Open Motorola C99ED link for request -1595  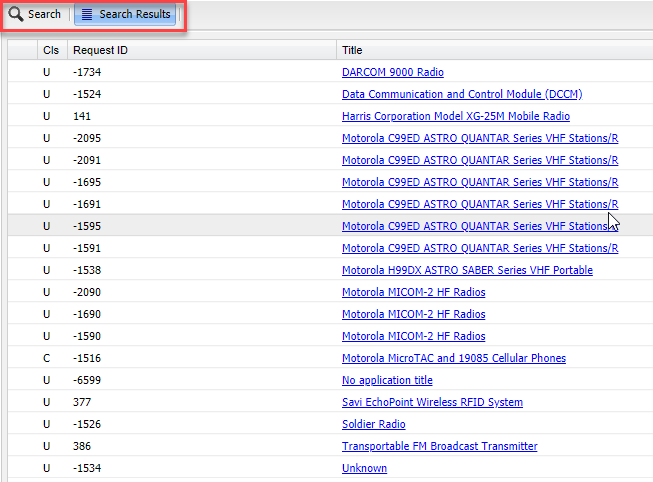(x=480, y=226)
